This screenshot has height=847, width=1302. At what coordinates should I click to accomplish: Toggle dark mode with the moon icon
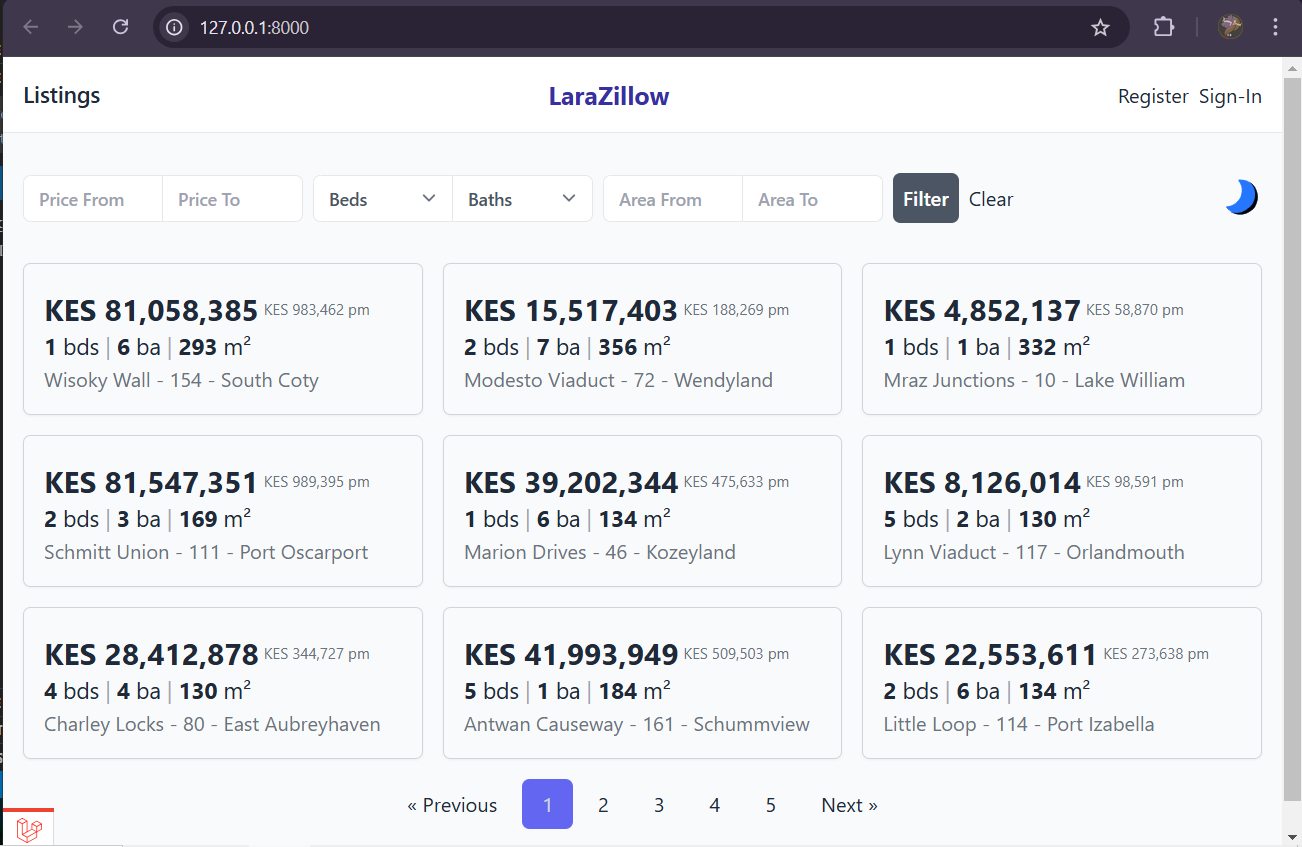coord(1241,197)
